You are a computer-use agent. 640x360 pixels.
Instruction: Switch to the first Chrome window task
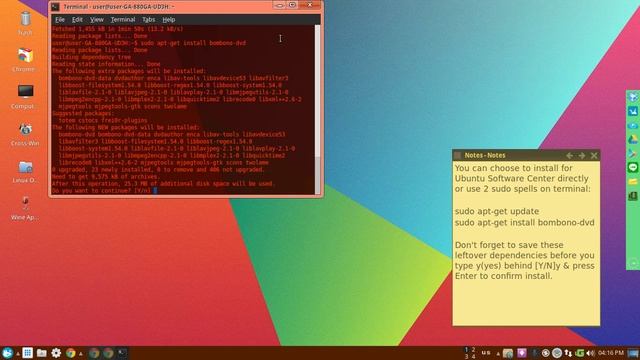pos(94,353)
